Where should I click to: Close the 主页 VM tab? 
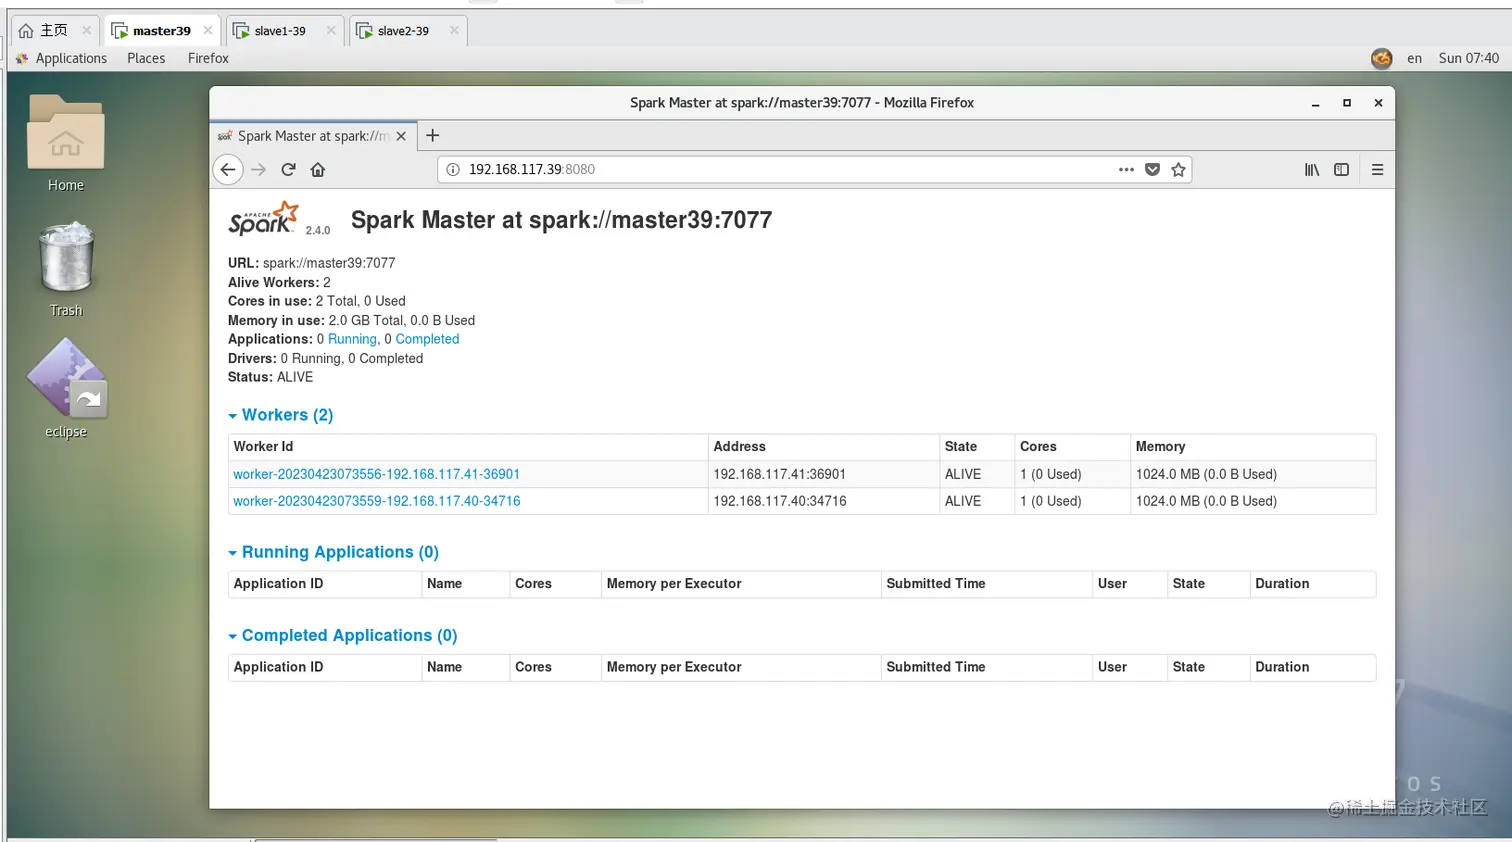click(86, 30)
